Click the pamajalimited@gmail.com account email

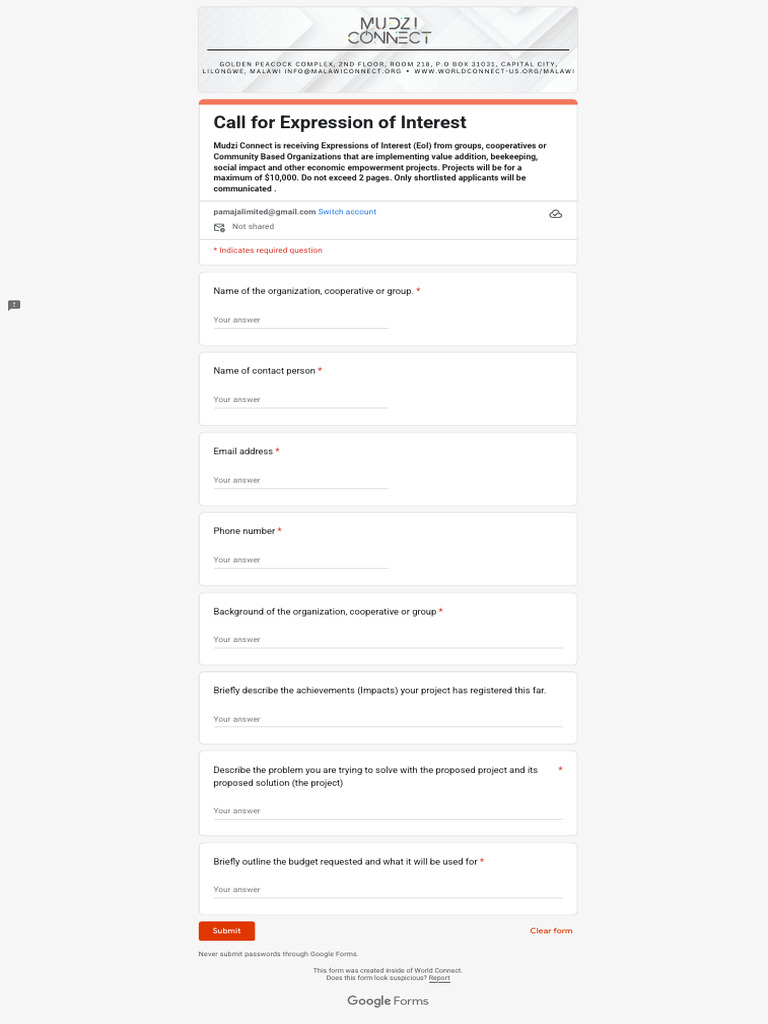(264, 212)
